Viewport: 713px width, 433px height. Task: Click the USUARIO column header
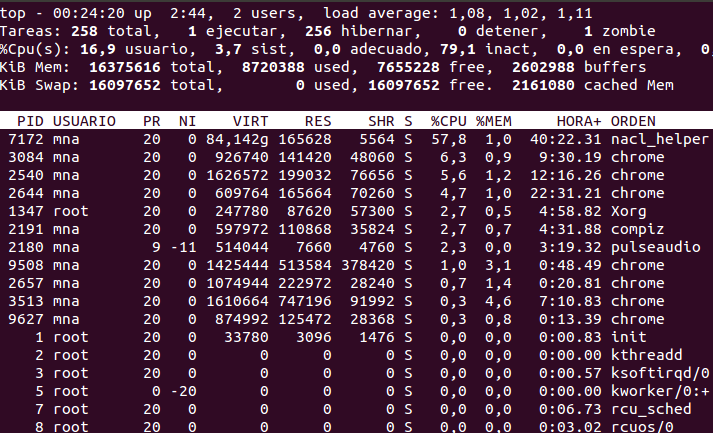[84, 121]
